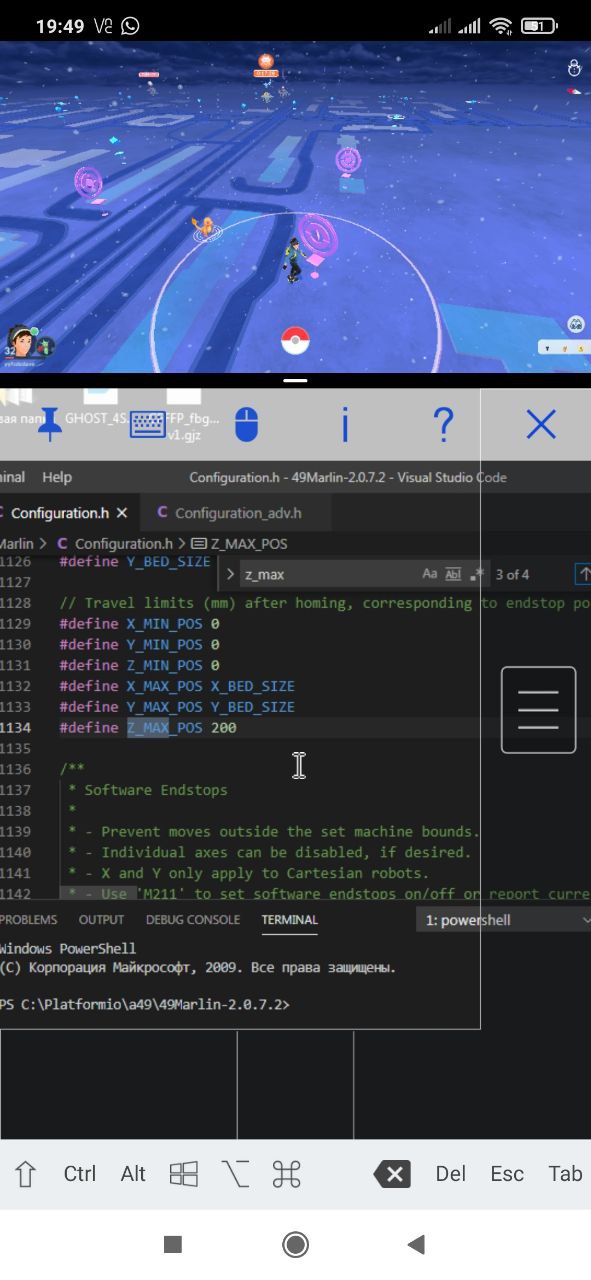Click '#define Y_MAX_POS Y_BED_SIZE' line
The width and height of the screenshot is (591, 1280).
(x=177, y=707)
